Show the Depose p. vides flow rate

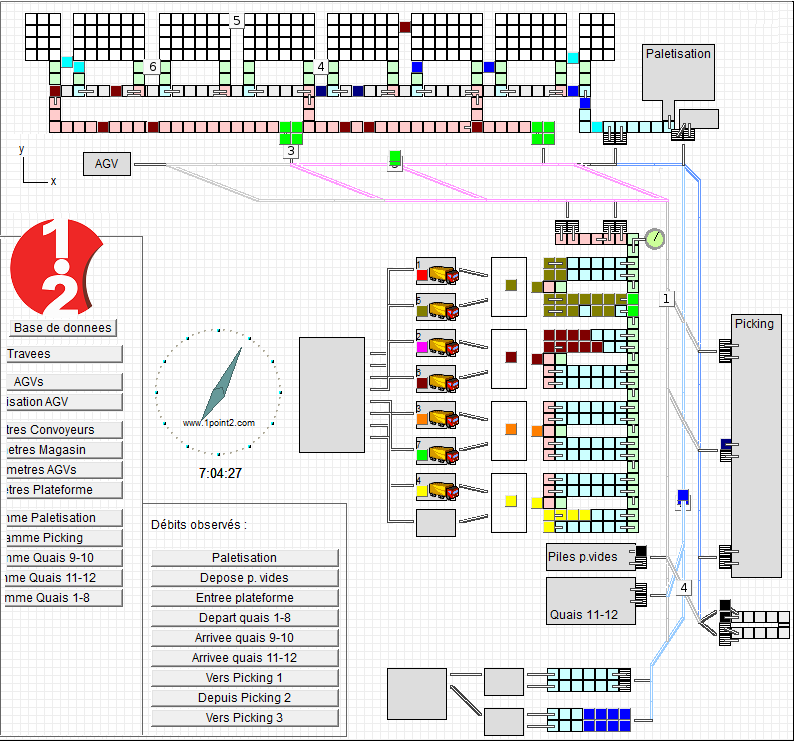pyautogui.click(x=245, y=578)
